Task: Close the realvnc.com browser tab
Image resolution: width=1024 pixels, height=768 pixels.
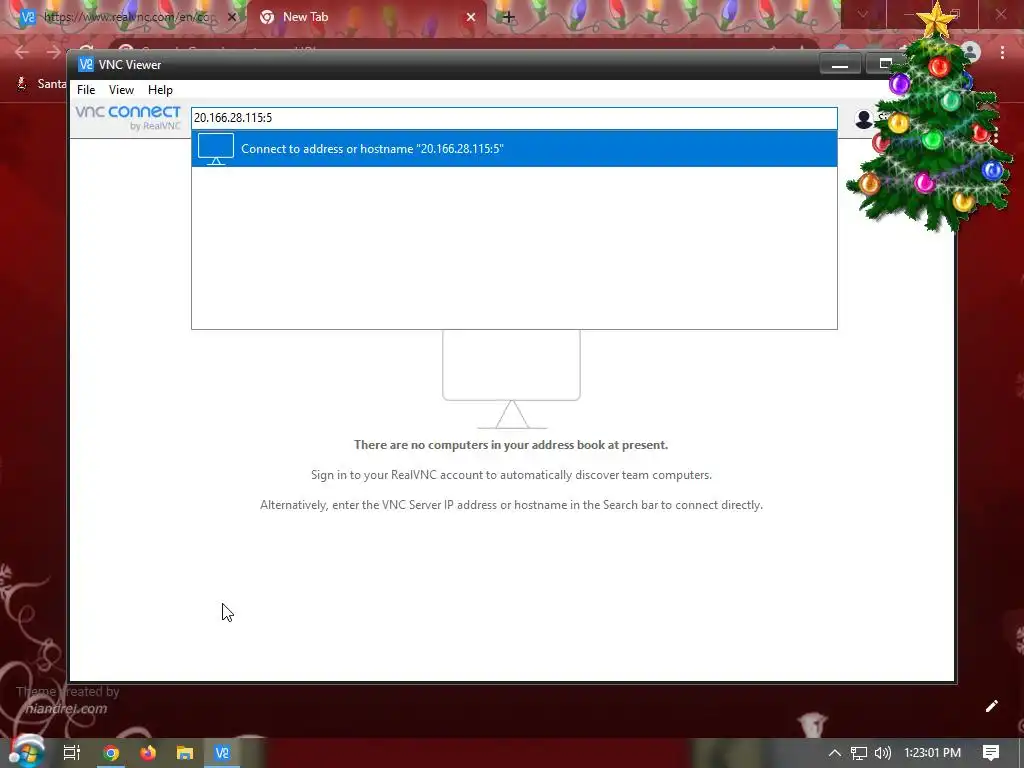Action: (x=232, y=18)
